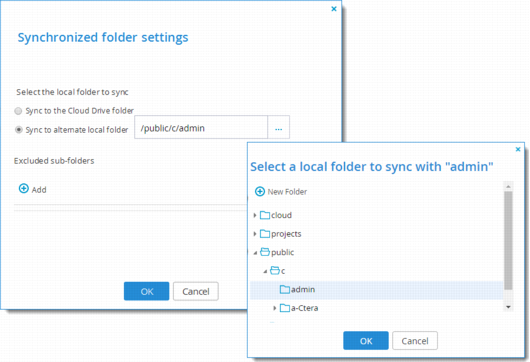The height and width of the screenshot is (362, 530).
Task: Expand the cloud folder tree node
Action: tap(255, 215)
